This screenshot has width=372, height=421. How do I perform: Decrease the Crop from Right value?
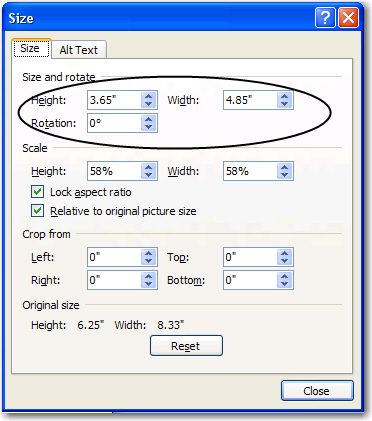coord(149,284)
